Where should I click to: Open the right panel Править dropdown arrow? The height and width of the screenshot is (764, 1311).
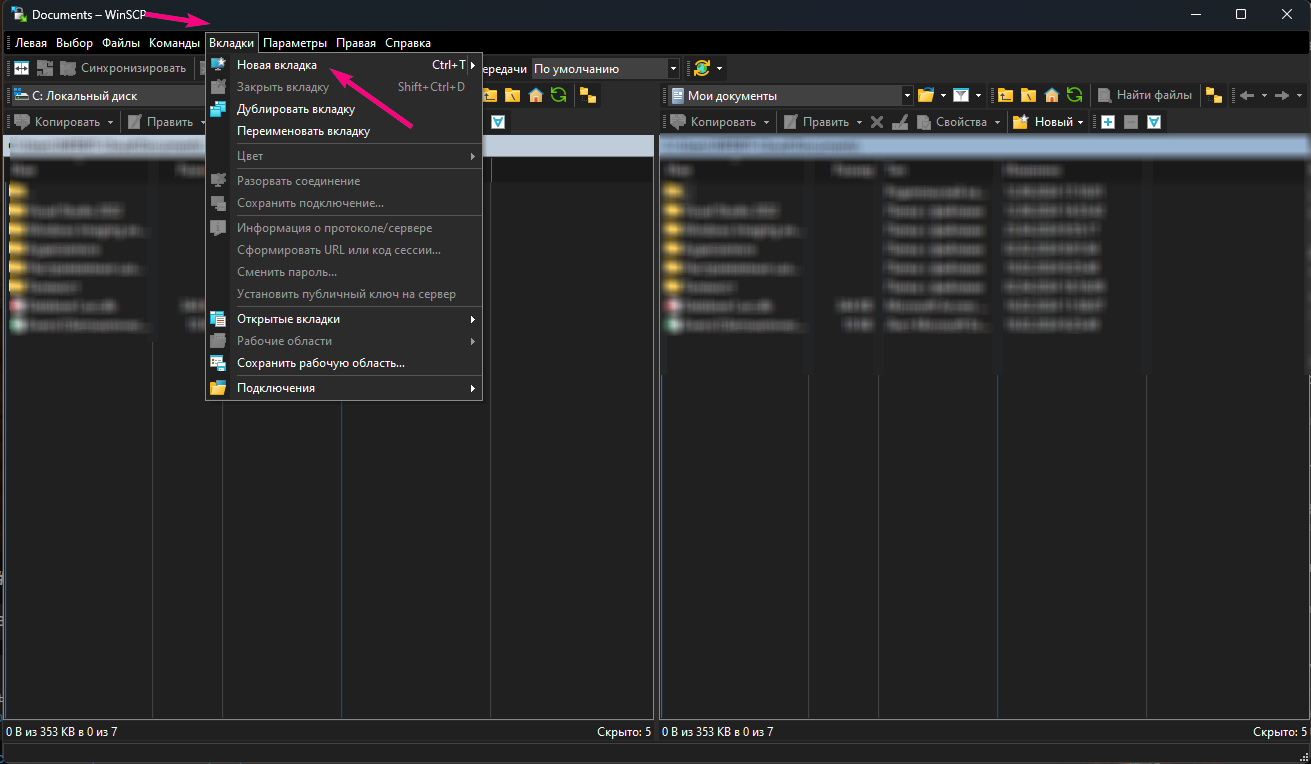(858, 122)
